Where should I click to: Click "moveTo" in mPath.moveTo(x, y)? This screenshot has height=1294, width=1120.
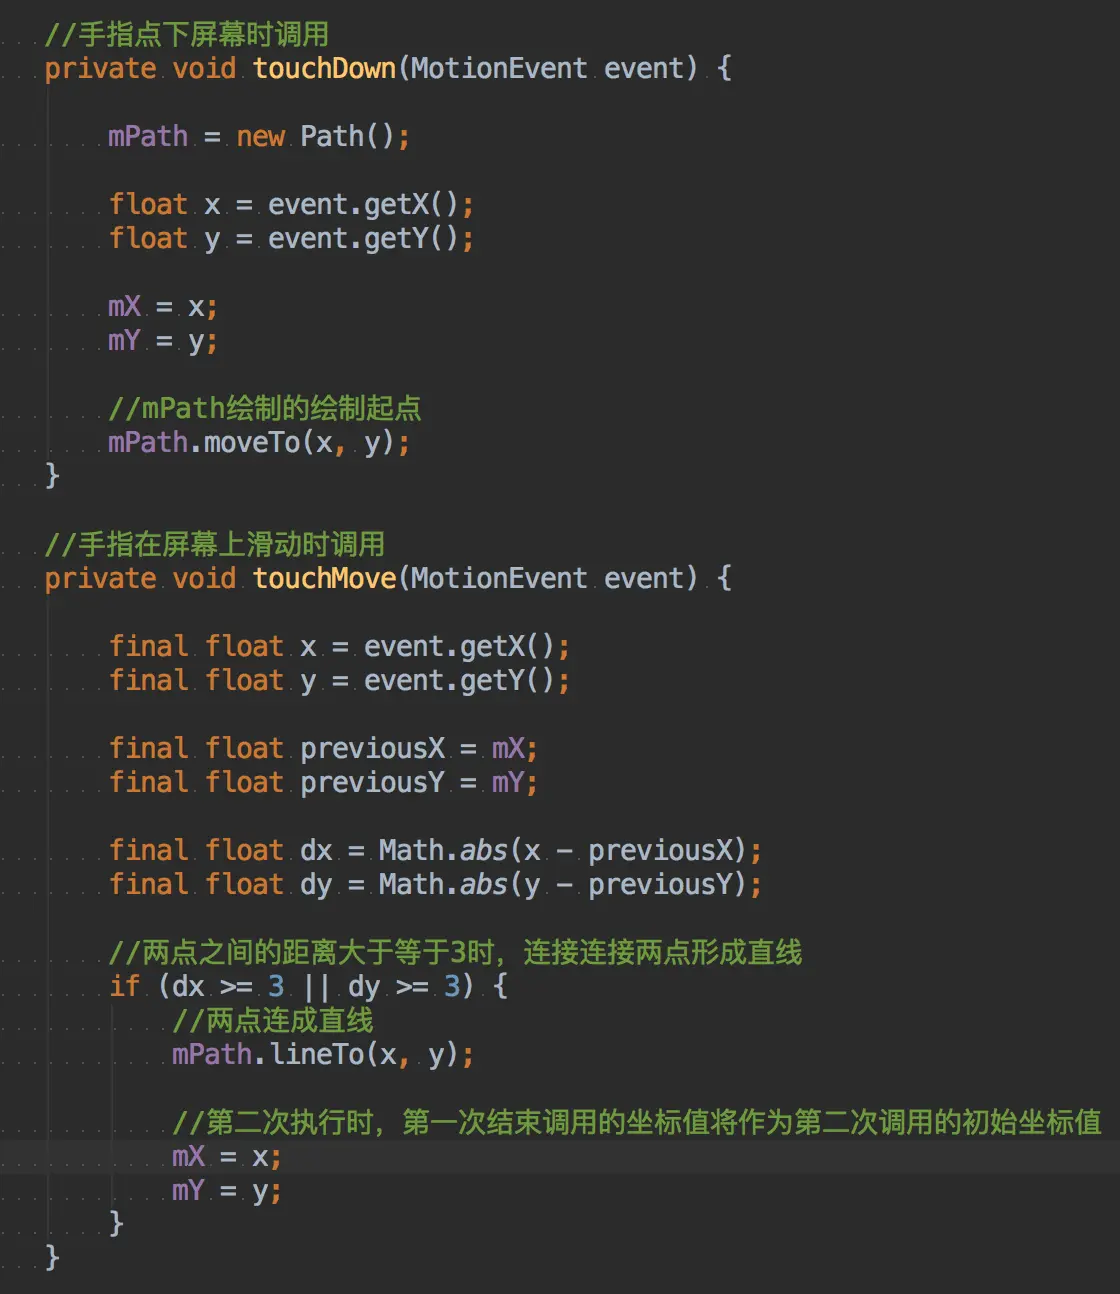[252, 442]
